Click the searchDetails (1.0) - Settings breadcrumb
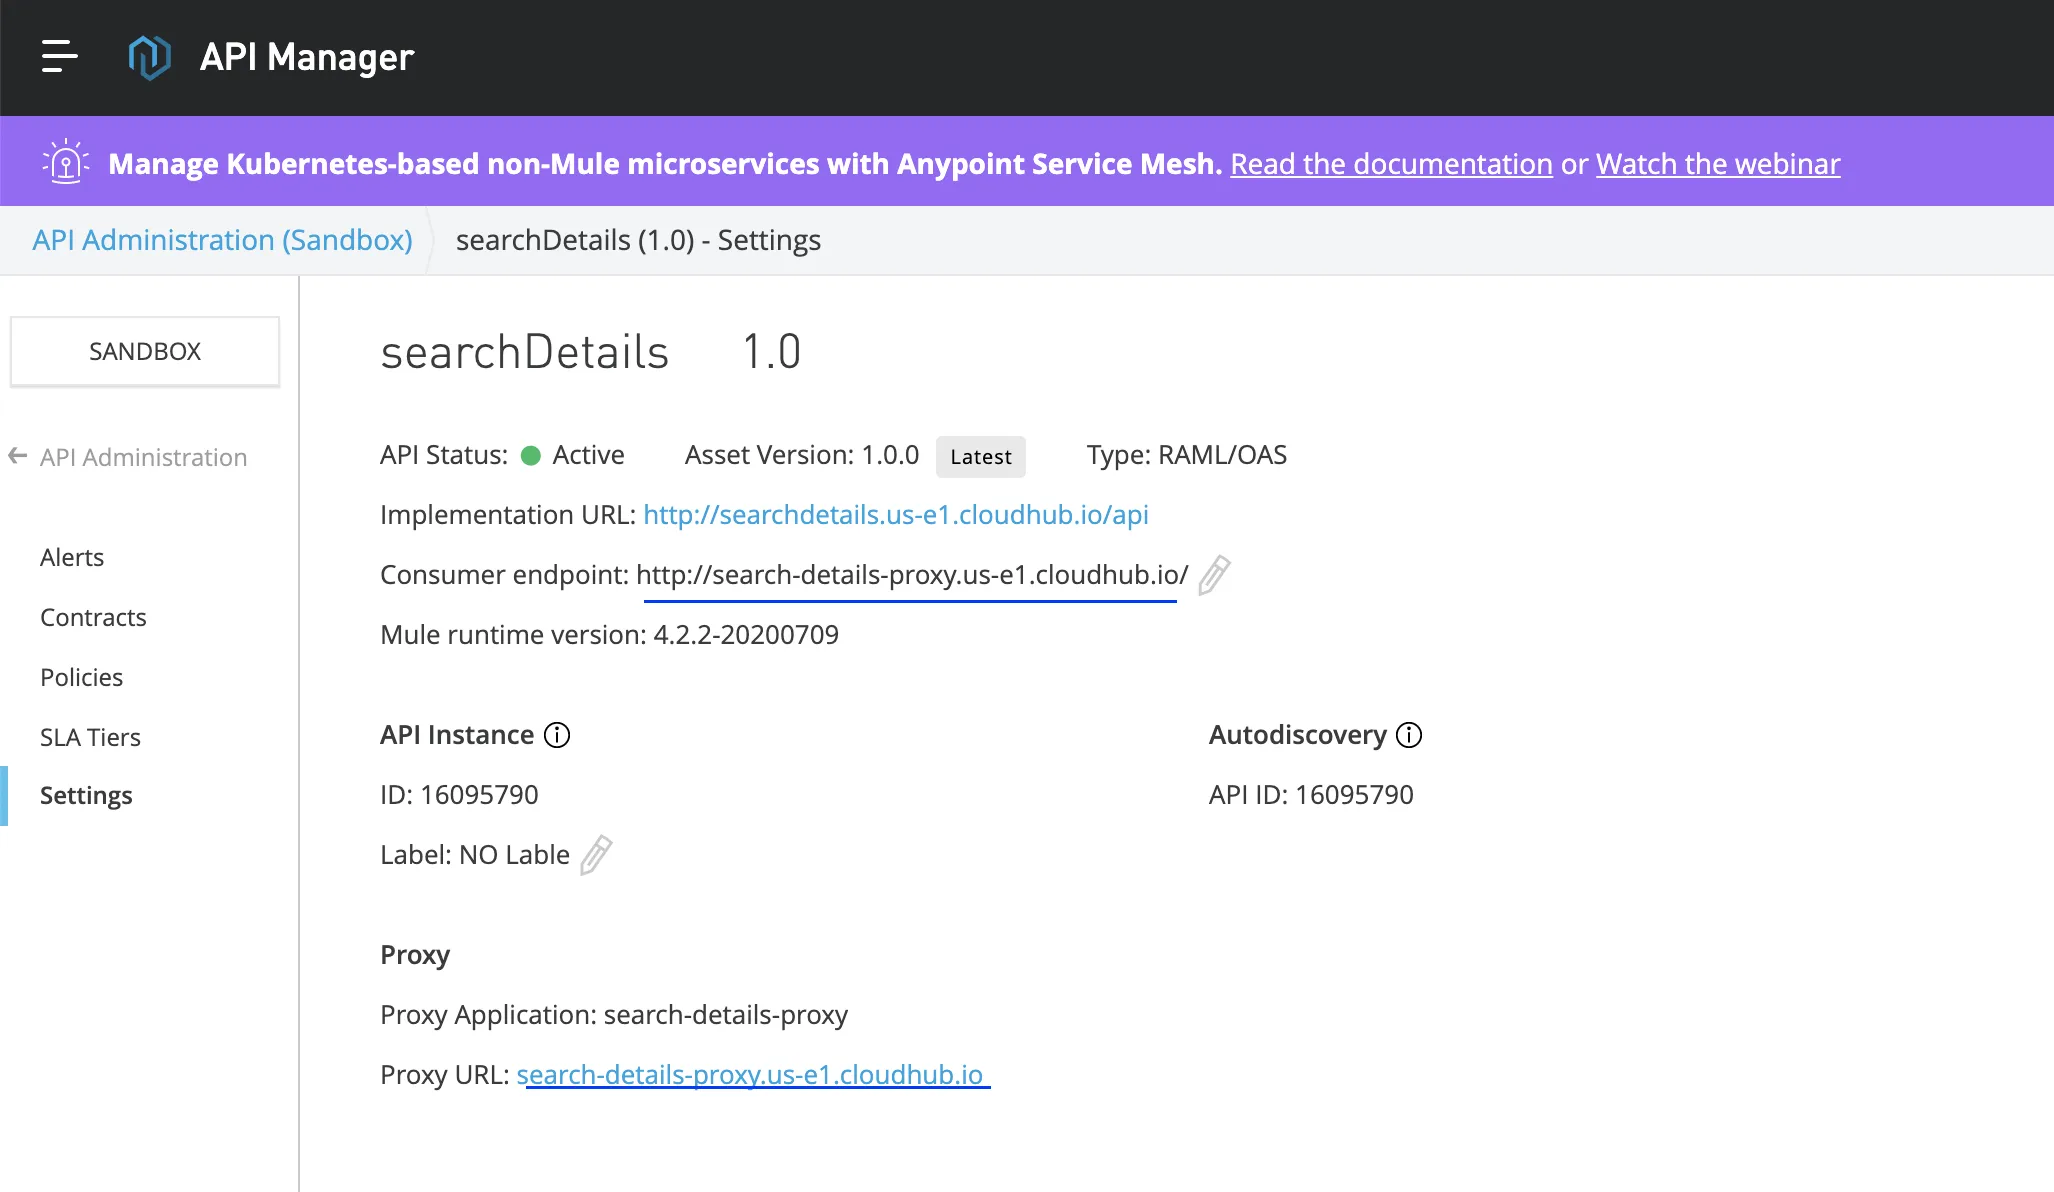The width and height of the screenshot is (2054, 1192). [x=638, y=240]
